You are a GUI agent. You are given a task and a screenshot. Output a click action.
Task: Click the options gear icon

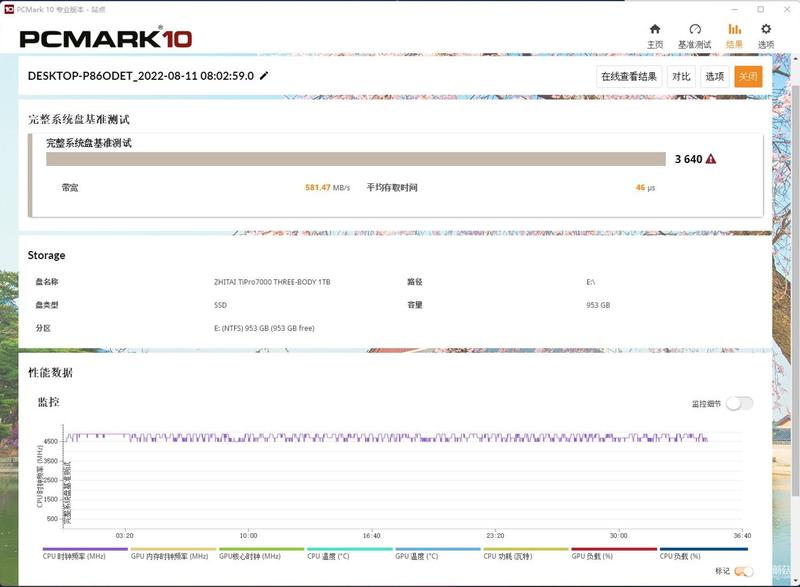[x=766, y=29]
